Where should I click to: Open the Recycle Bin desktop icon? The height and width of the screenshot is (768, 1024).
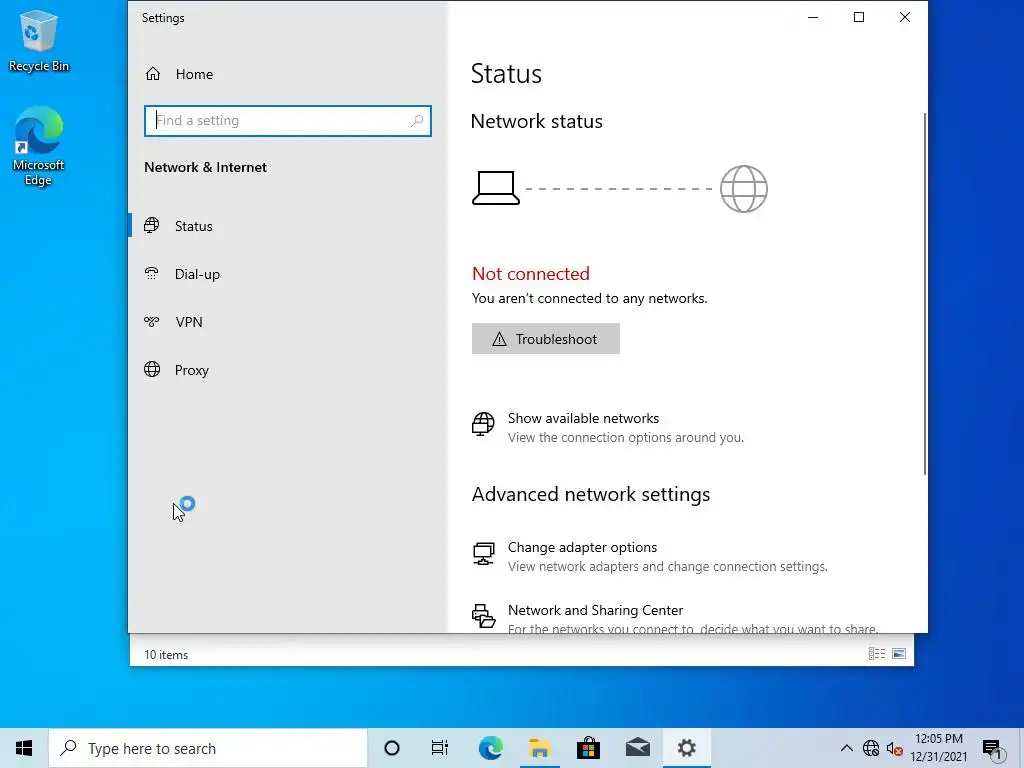tap(39, 41)
